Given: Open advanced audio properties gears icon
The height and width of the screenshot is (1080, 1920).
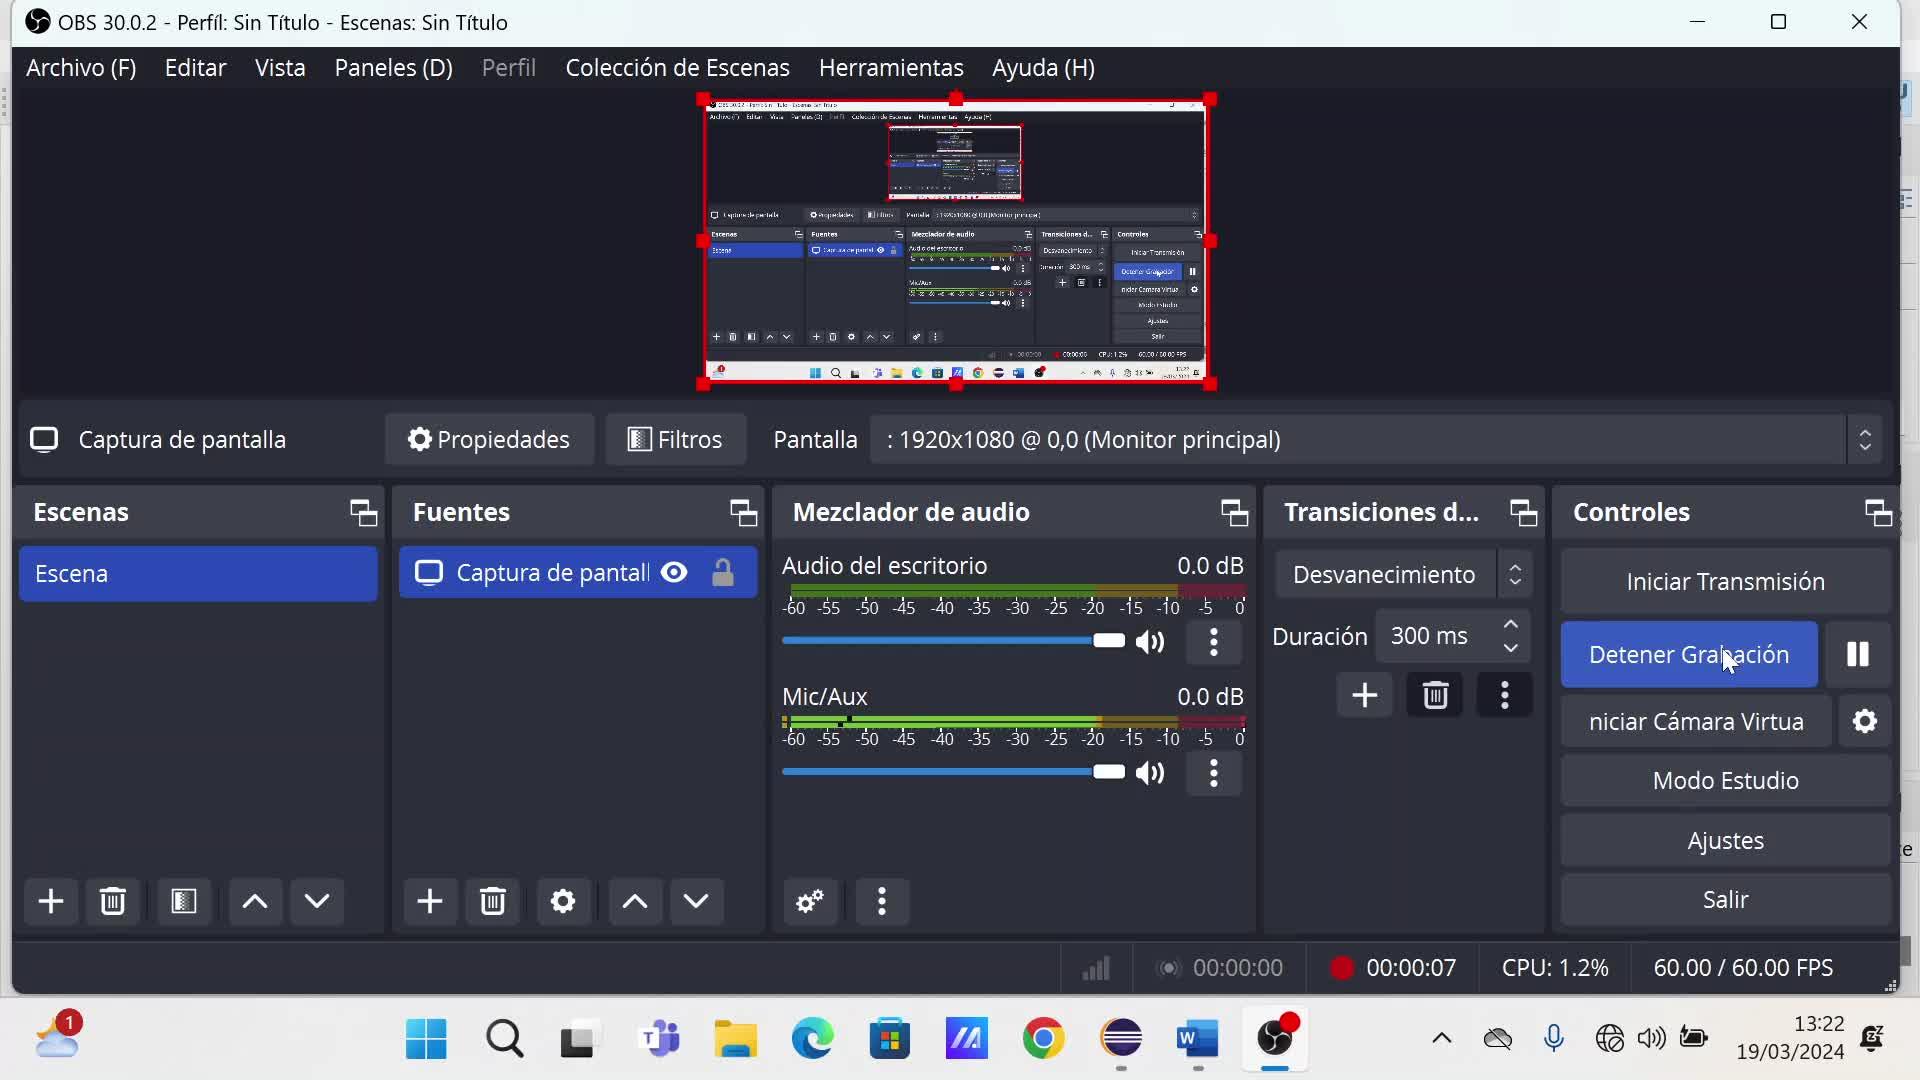Looking at the screenshot, I should [x=810, y=902].
